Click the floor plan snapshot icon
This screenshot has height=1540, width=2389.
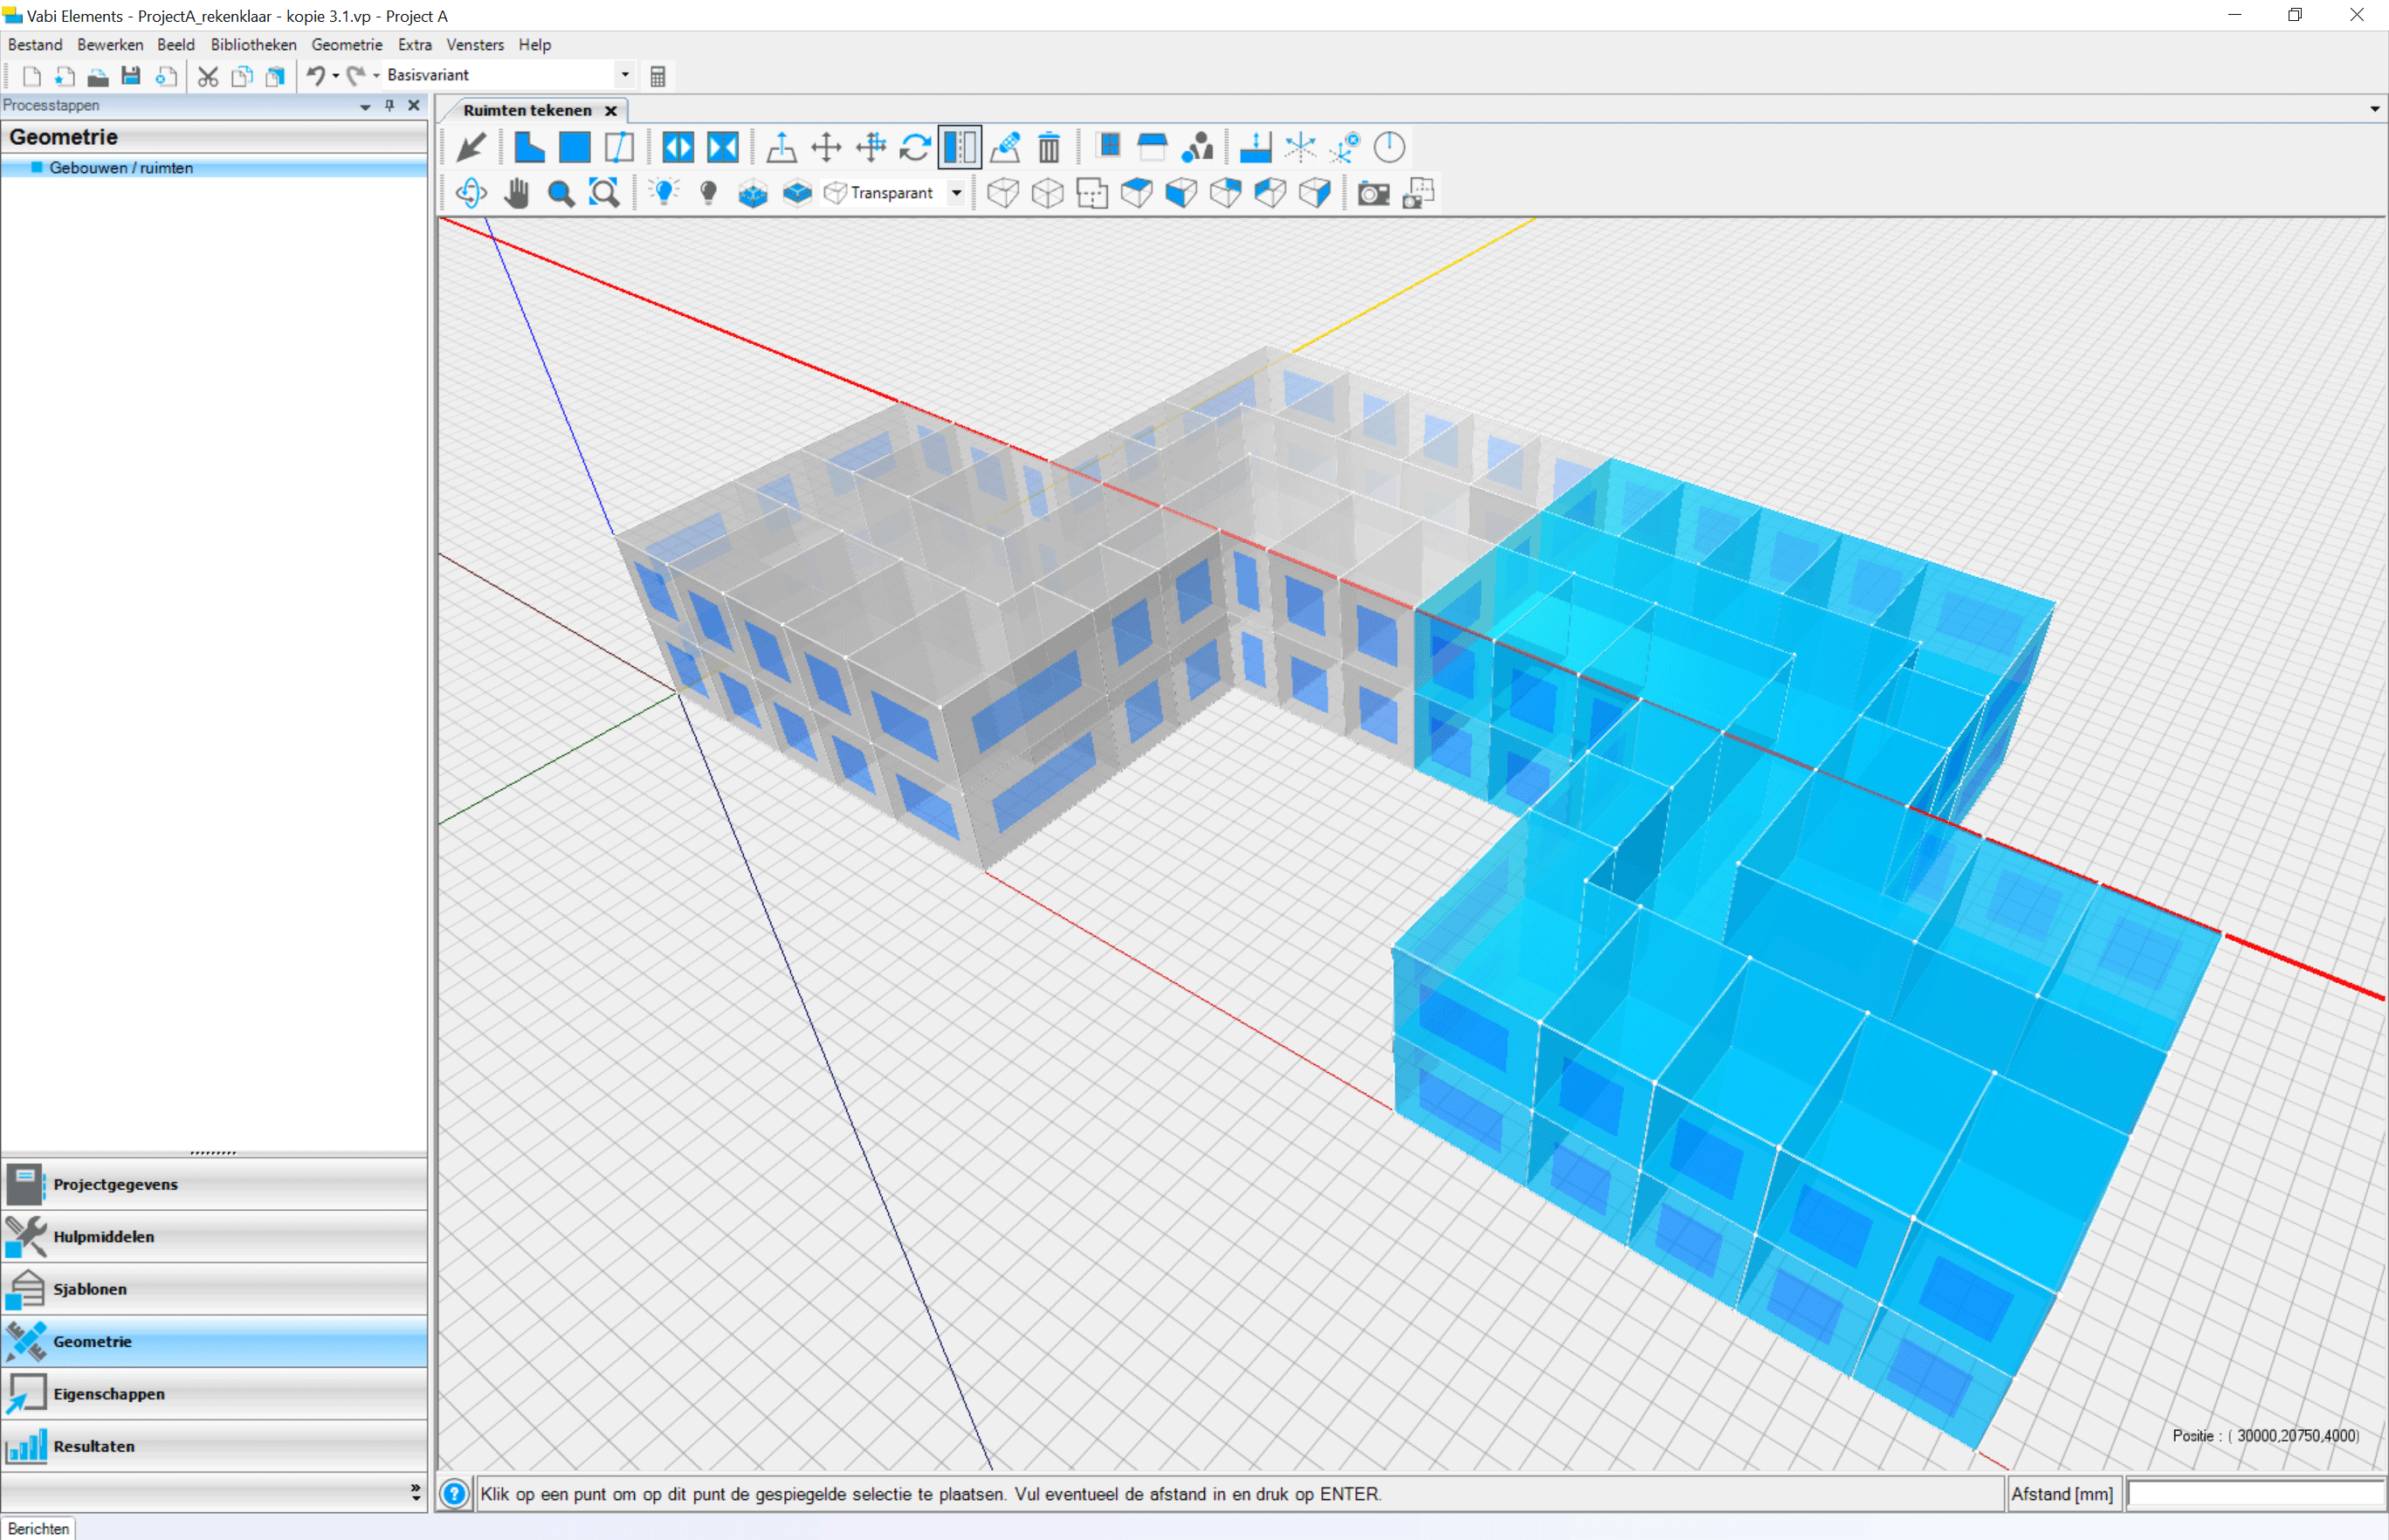[1418, 193]
